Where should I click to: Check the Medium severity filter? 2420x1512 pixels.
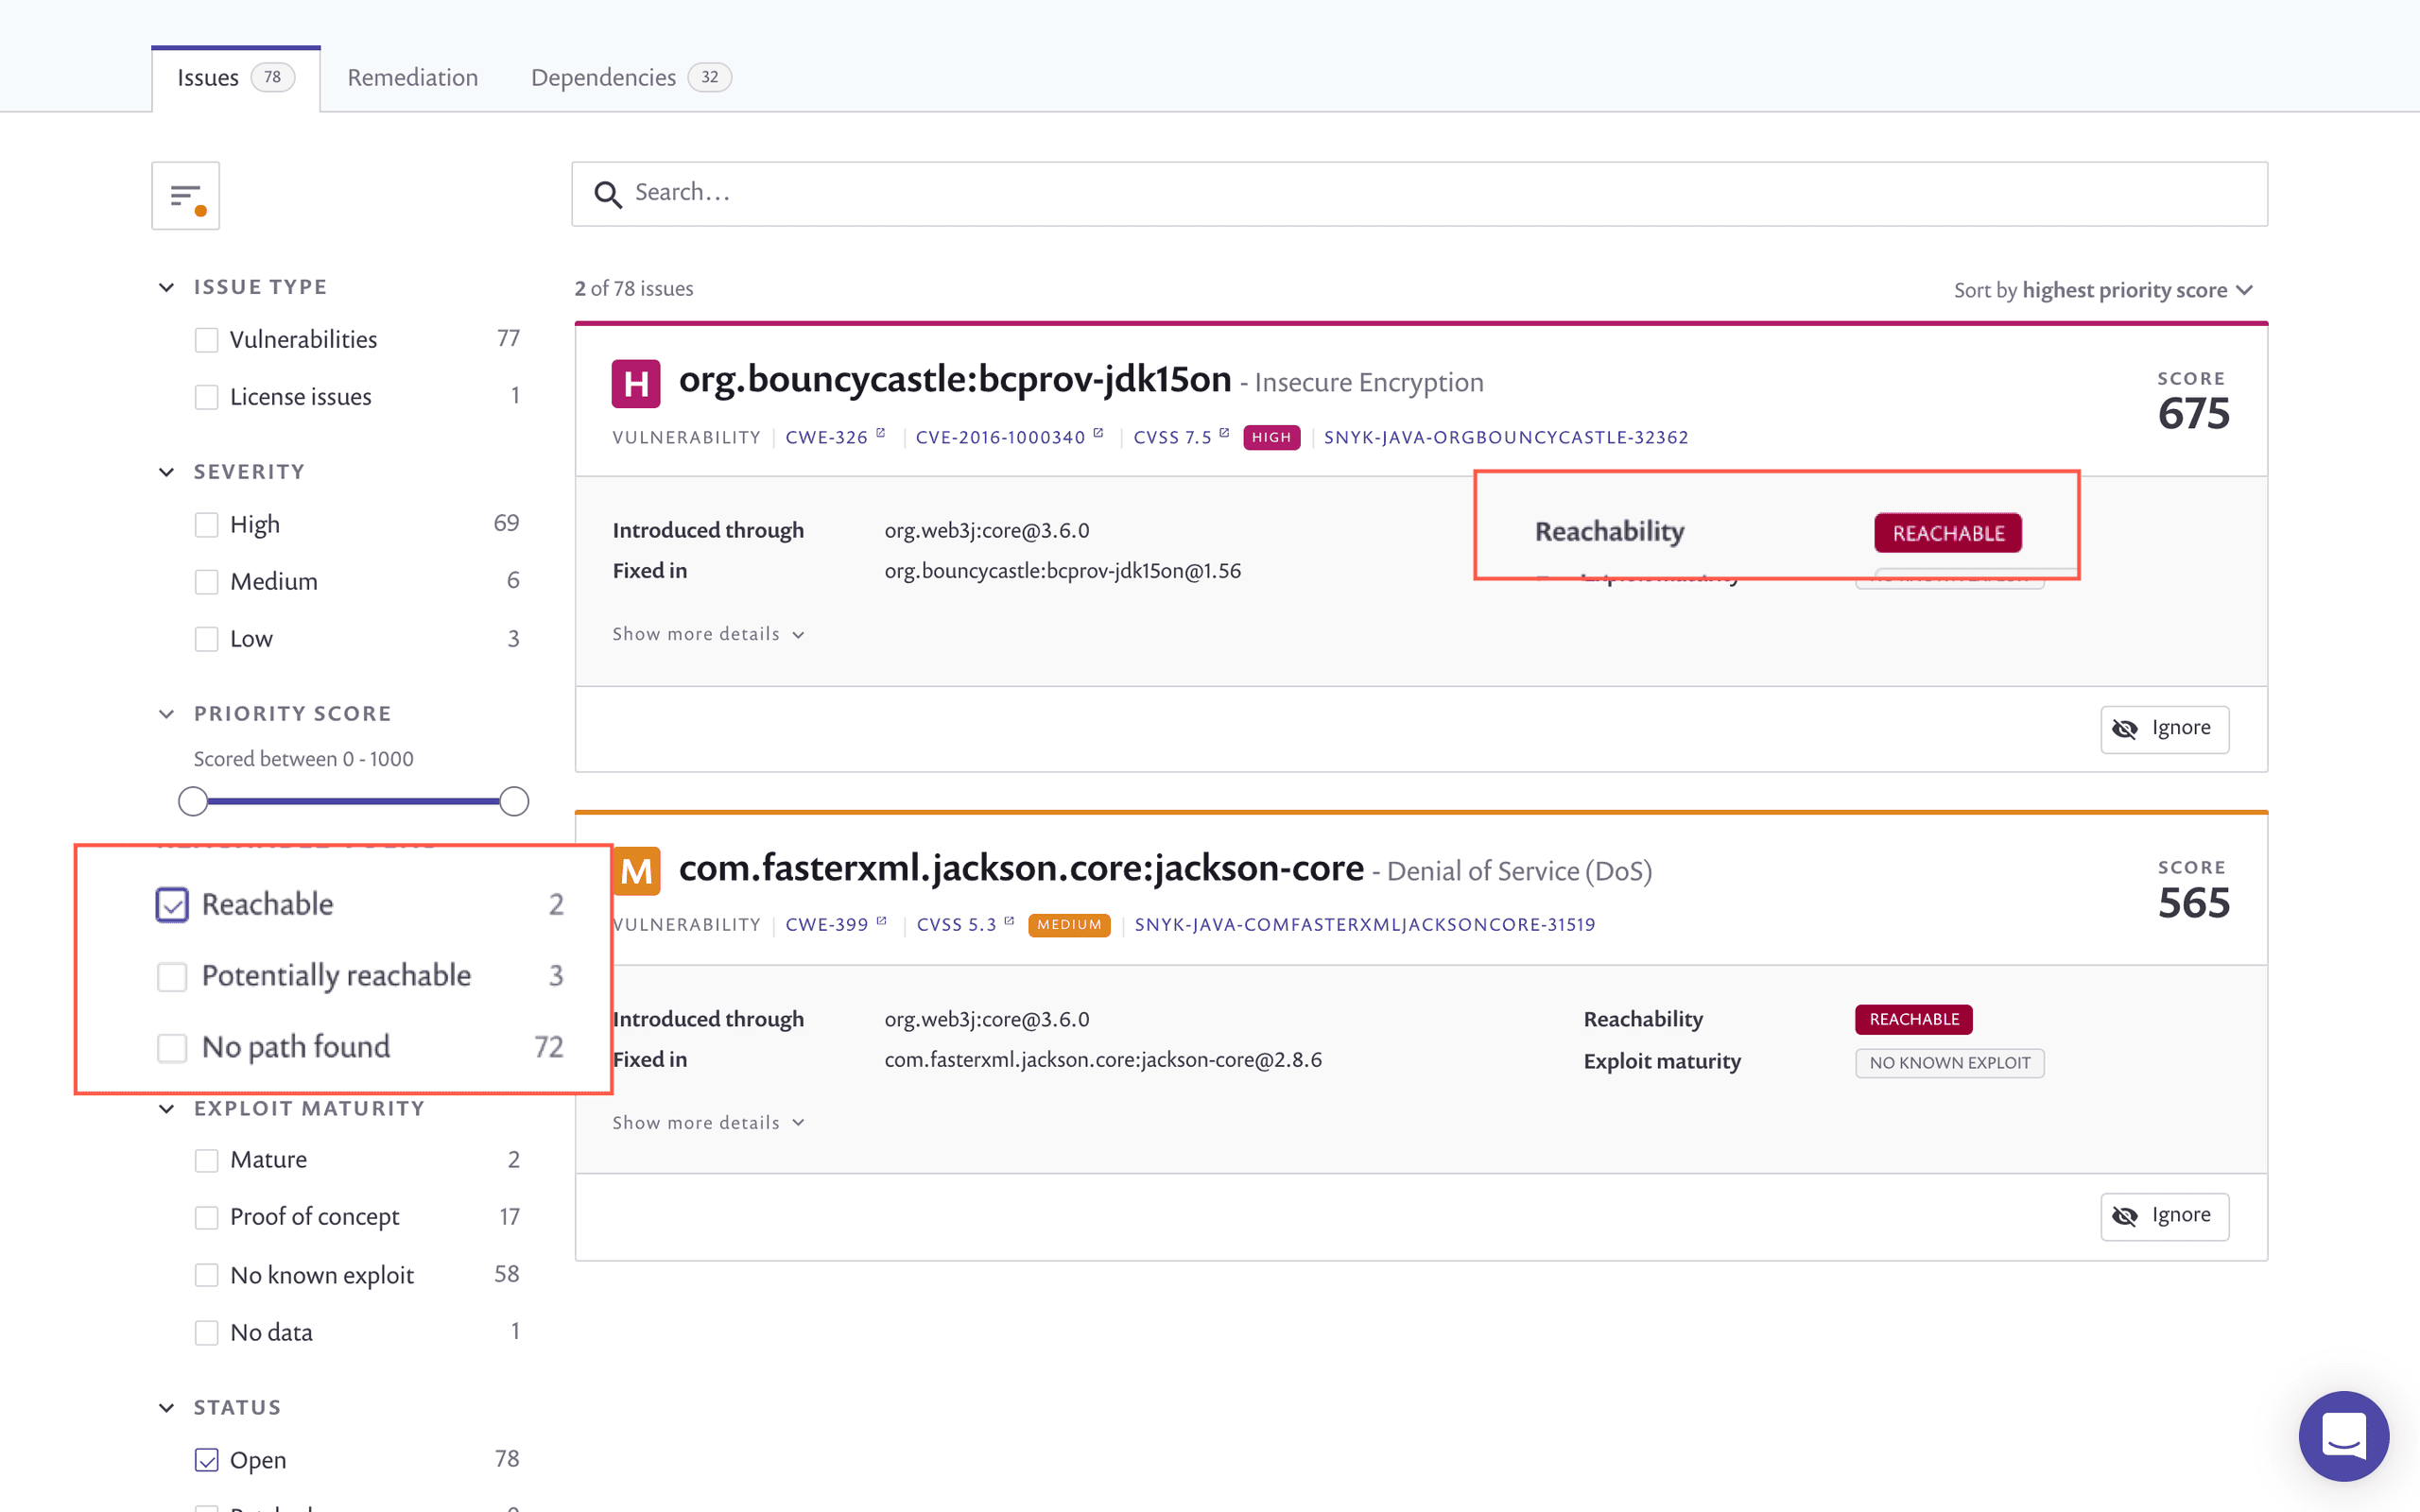pyautogui.click(x=206, y=582)
